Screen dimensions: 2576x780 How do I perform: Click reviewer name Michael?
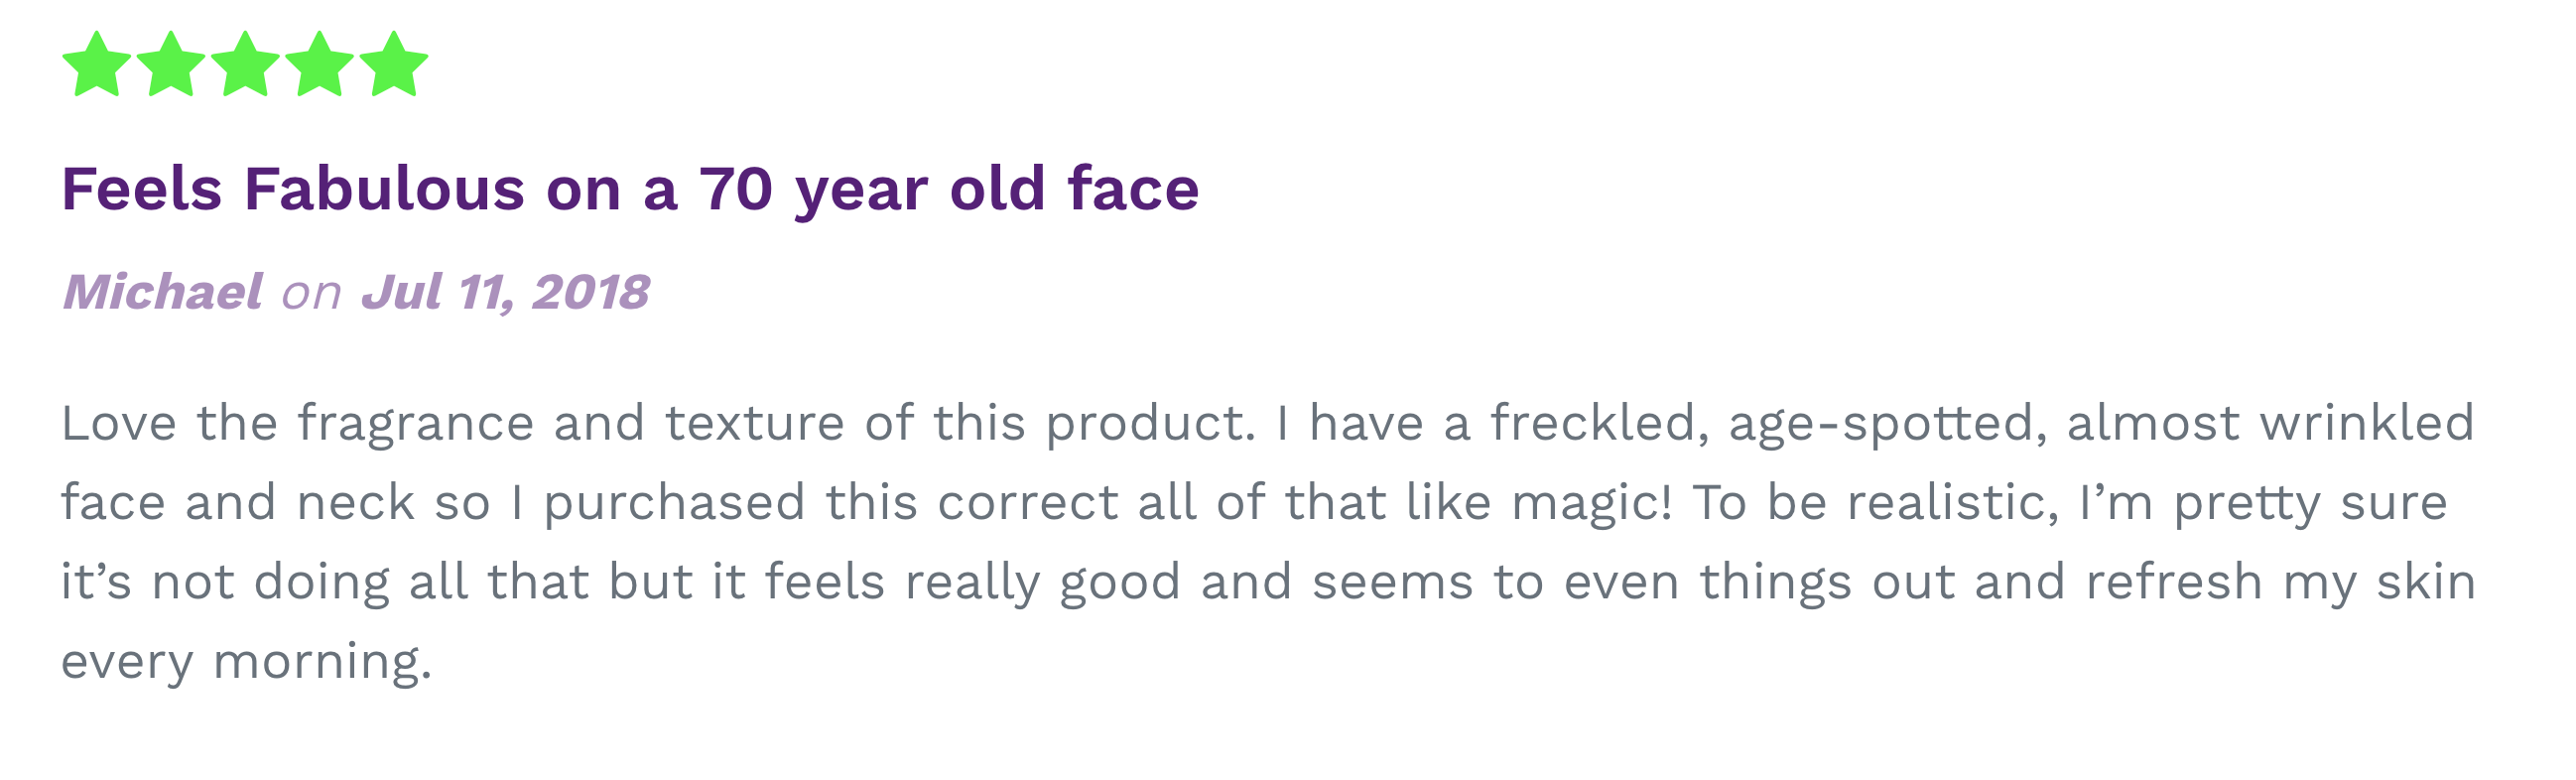(162, 292)
